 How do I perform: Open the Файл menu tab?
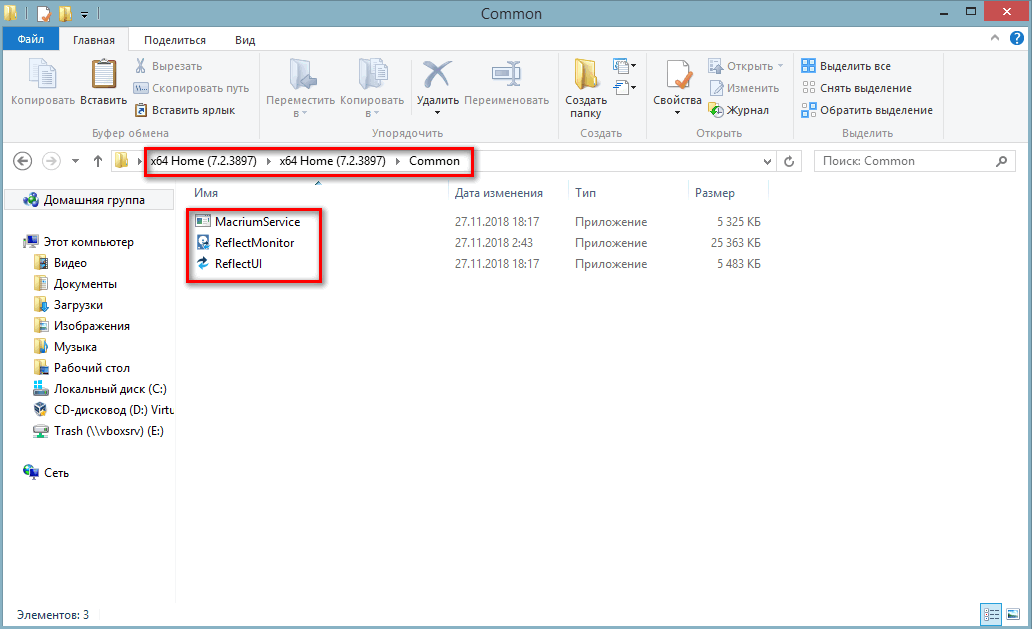click(x=30, y=40)
